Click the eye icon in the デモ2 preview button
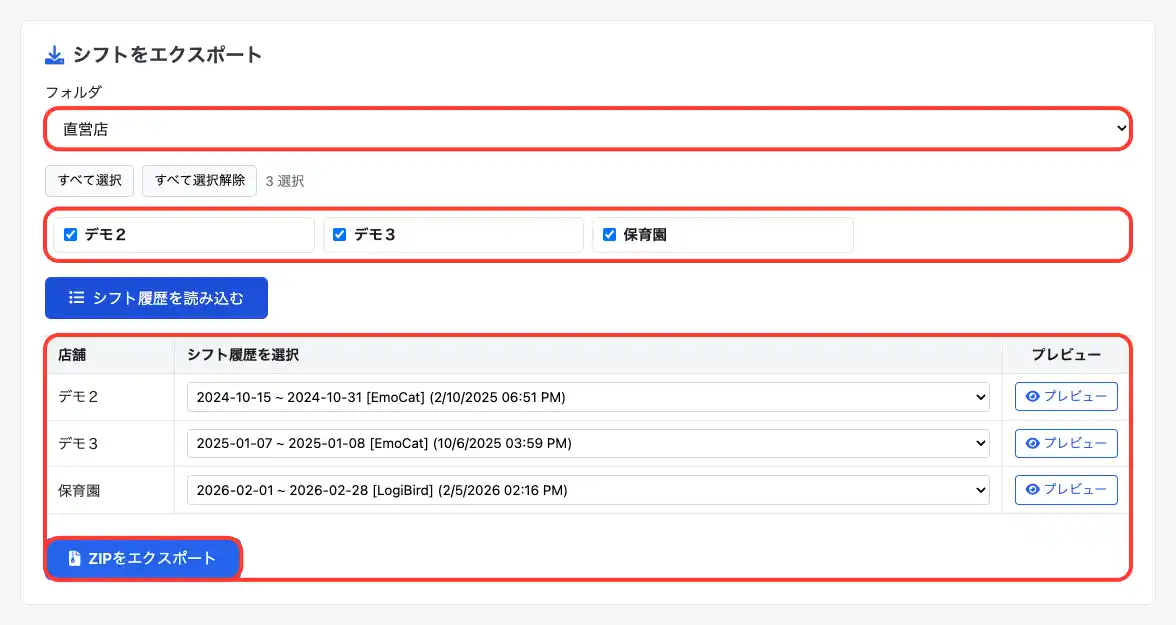The image size is (1176, 625). 1033,397
